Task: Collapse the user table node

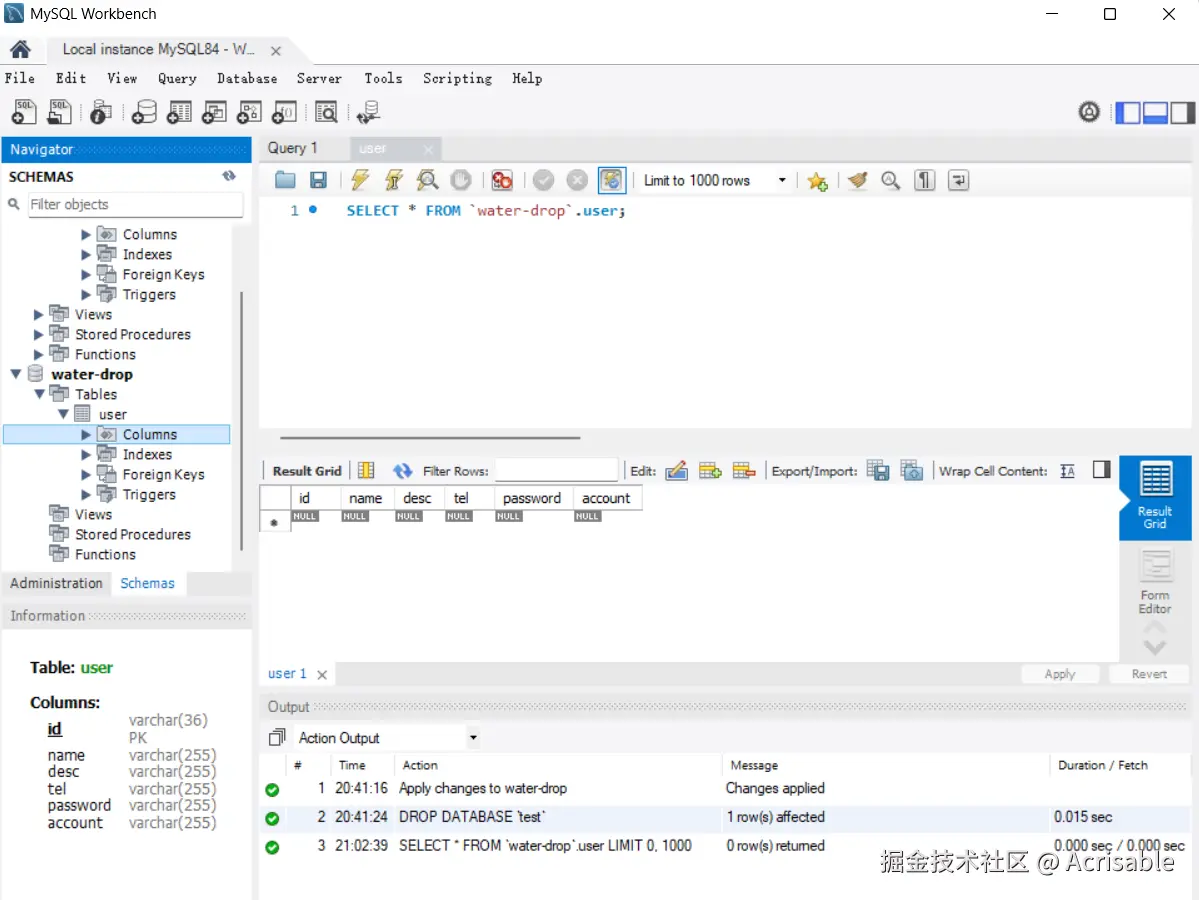Action: coord(63,414)
